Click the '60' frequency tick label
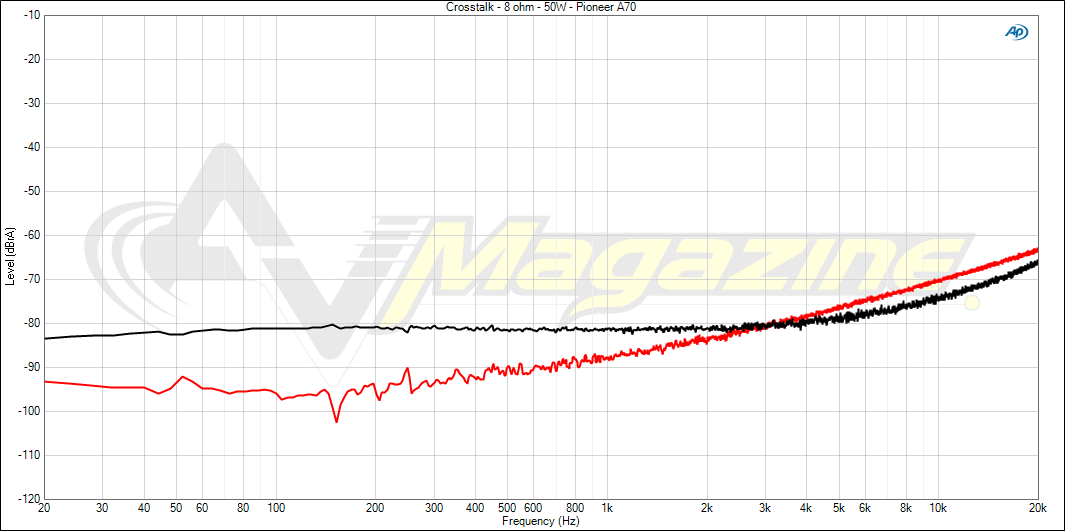The width and height of the screenshot is (1065, 531). (202, 508)
